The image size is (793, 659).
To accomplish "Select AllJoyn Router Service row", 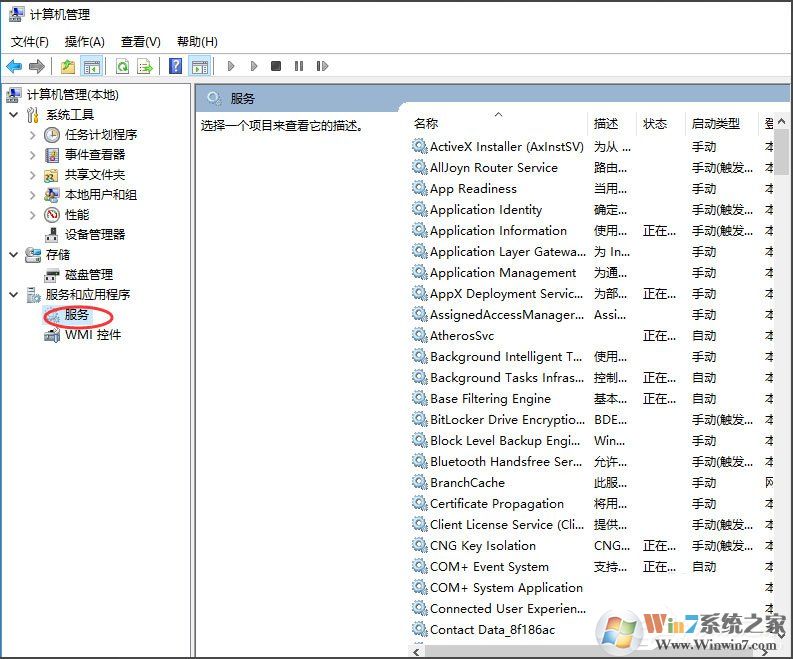I will (x=494, y=168).
